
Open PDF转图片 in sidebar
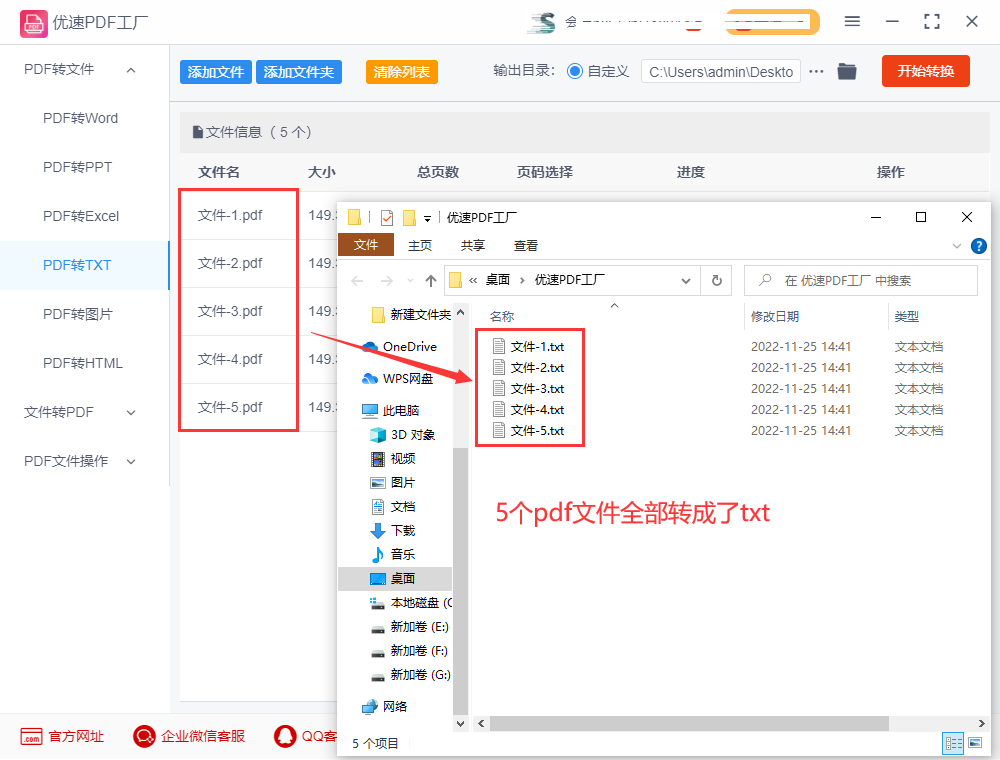pos(77,314)
